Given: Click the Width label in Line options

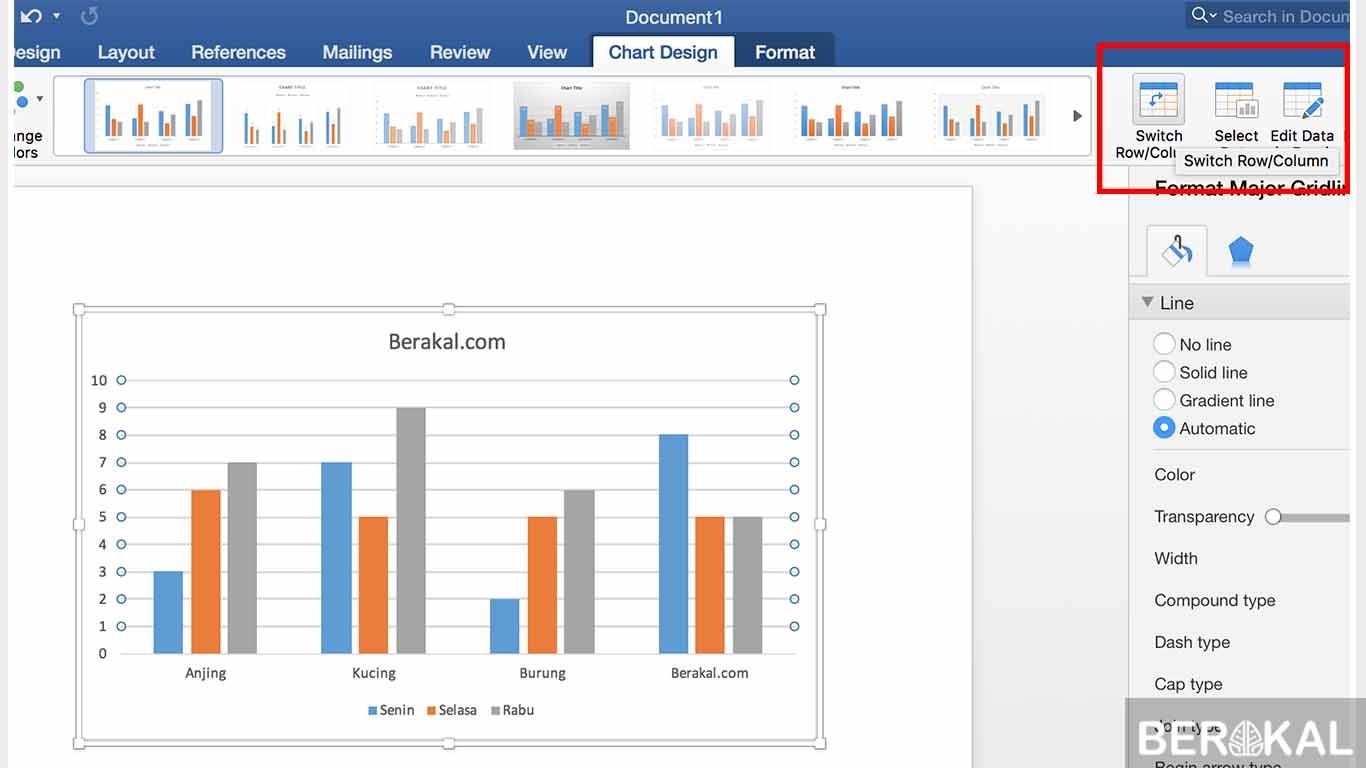Looking at the screenshot, I should [x=1176, y=559].
